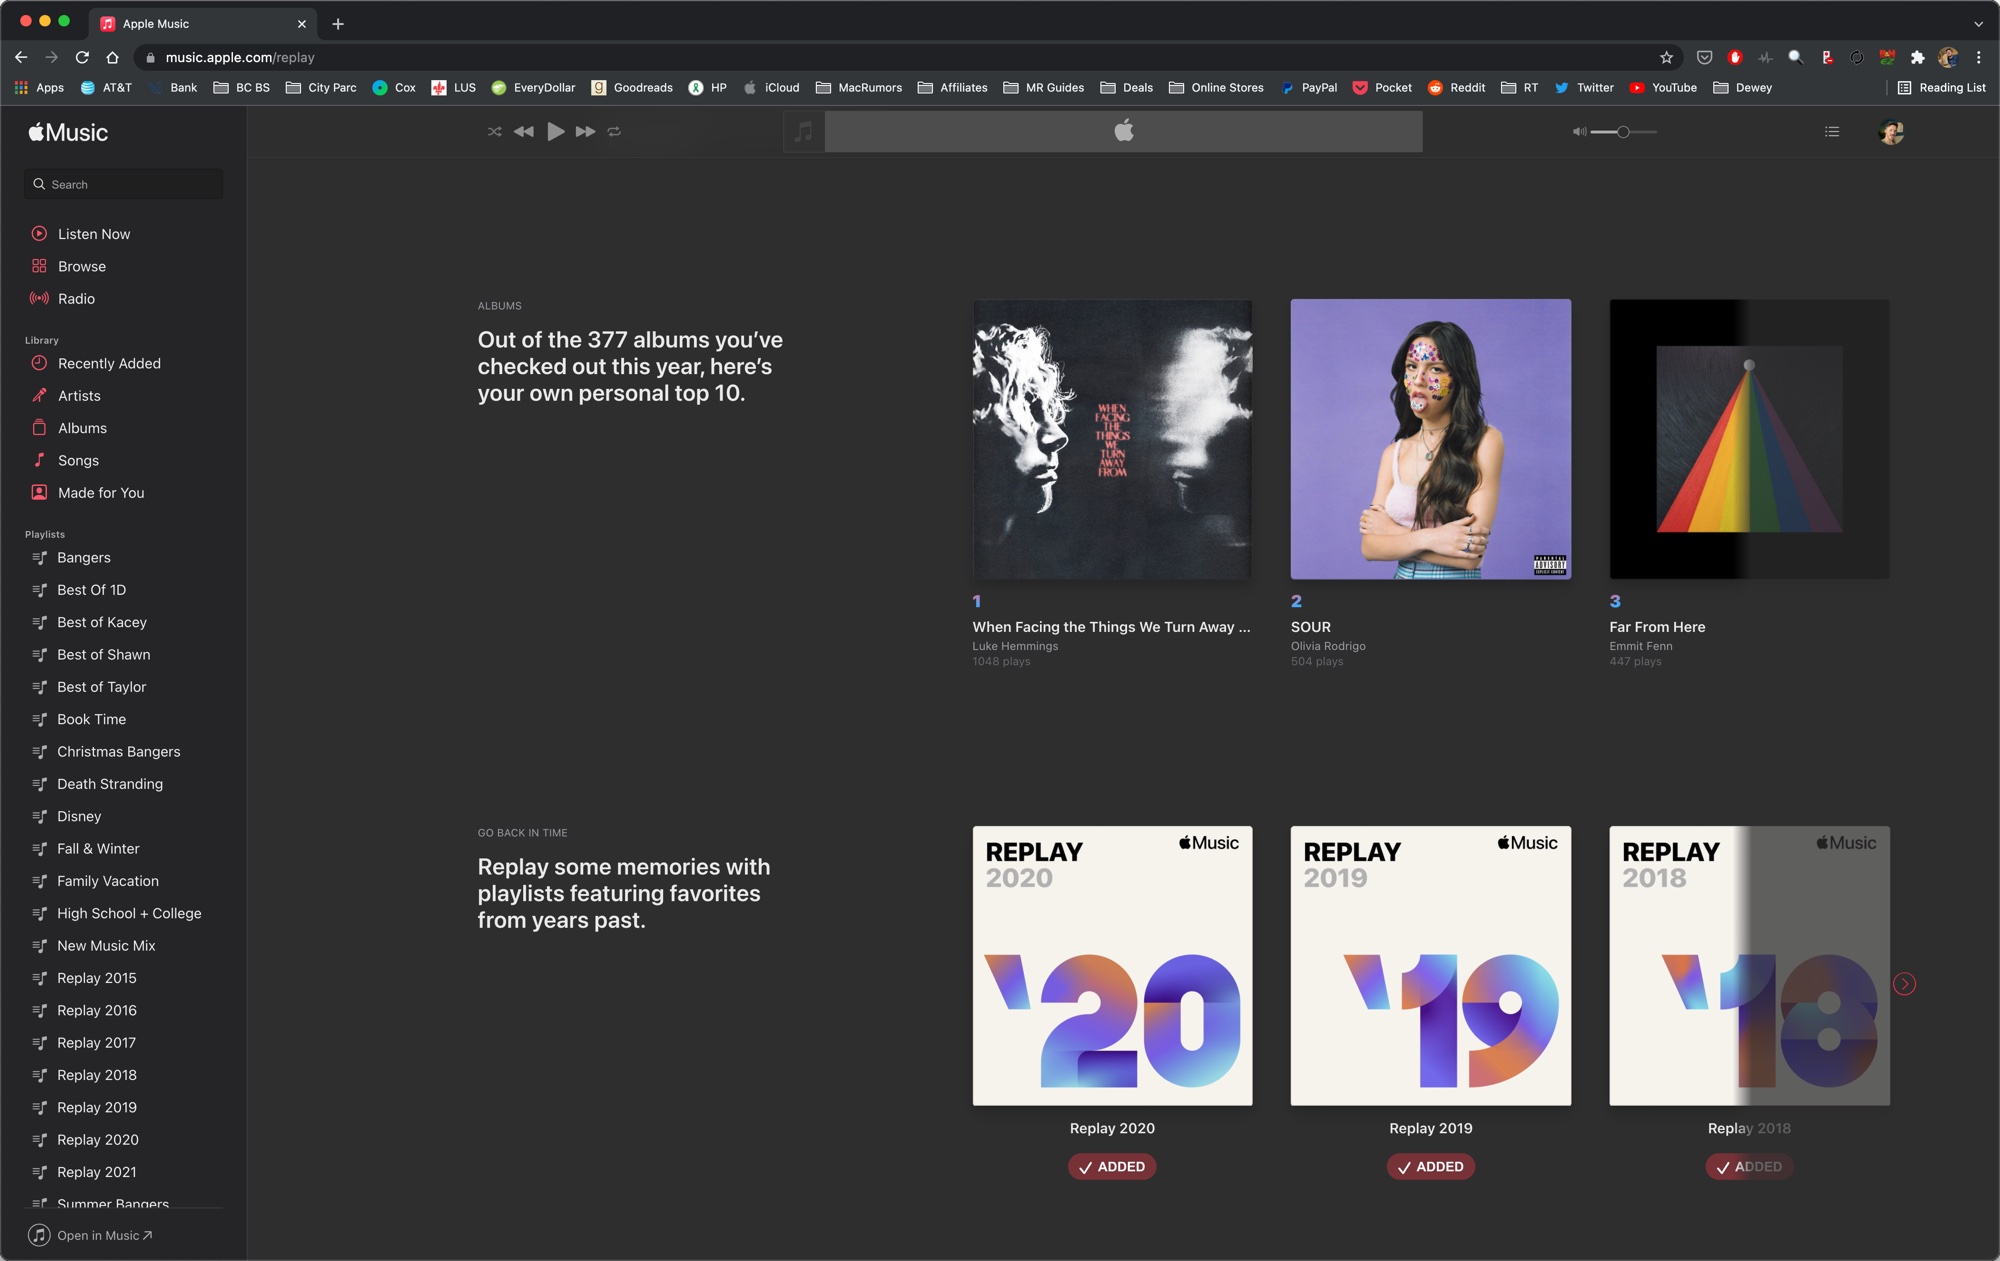Click the Search field in sidebar
The height and width of the screenshot is (1261, 2000).
coord(123,184)
